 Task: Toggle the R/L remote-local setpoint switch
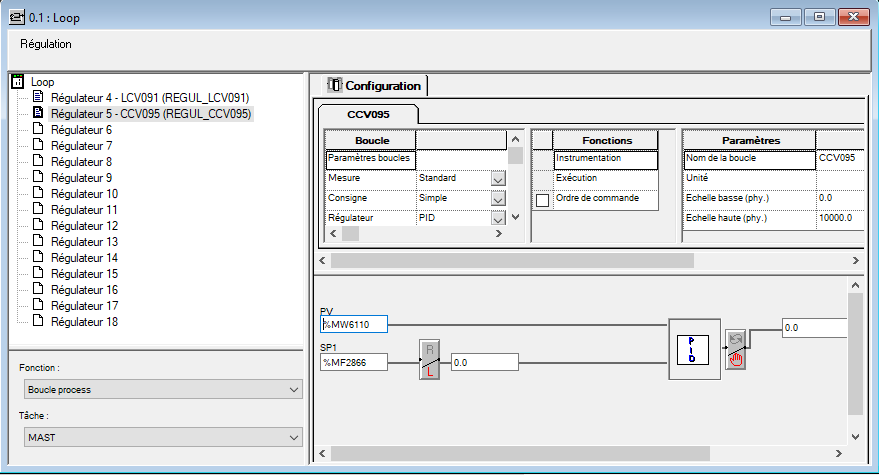tap(430, 361)
